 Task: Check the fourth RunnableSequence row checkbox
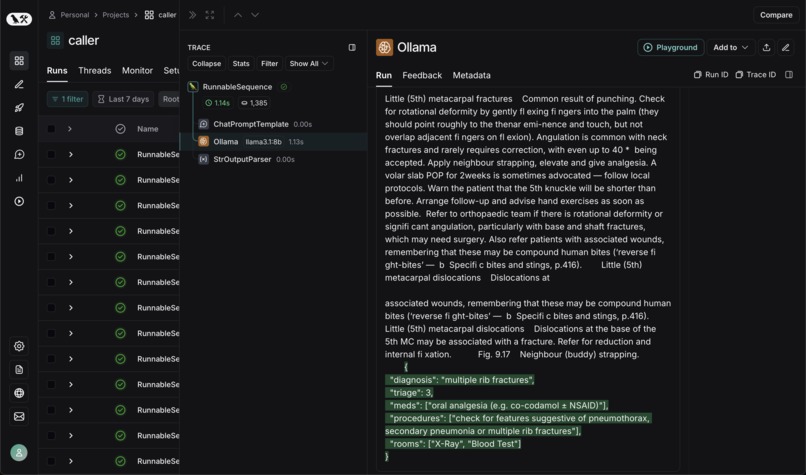click(51, 231)
